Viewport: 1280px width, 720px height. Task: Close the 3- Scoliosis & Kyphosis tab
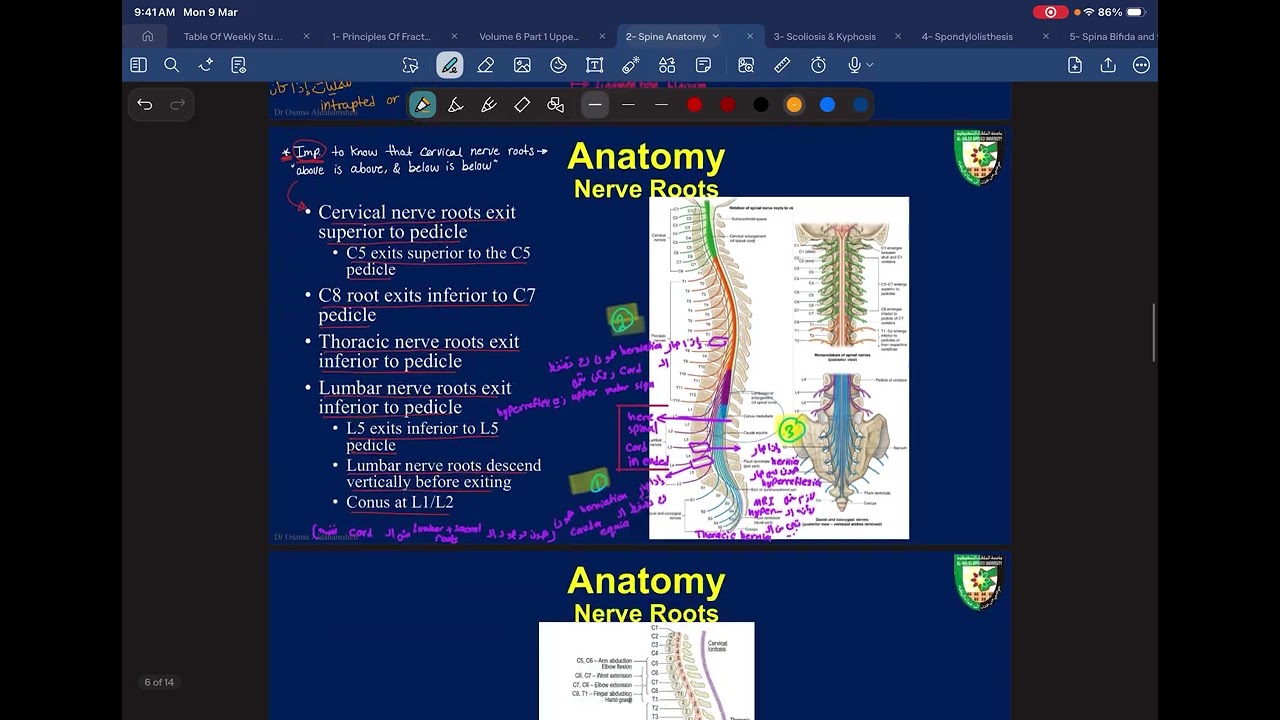coord(898,37)
